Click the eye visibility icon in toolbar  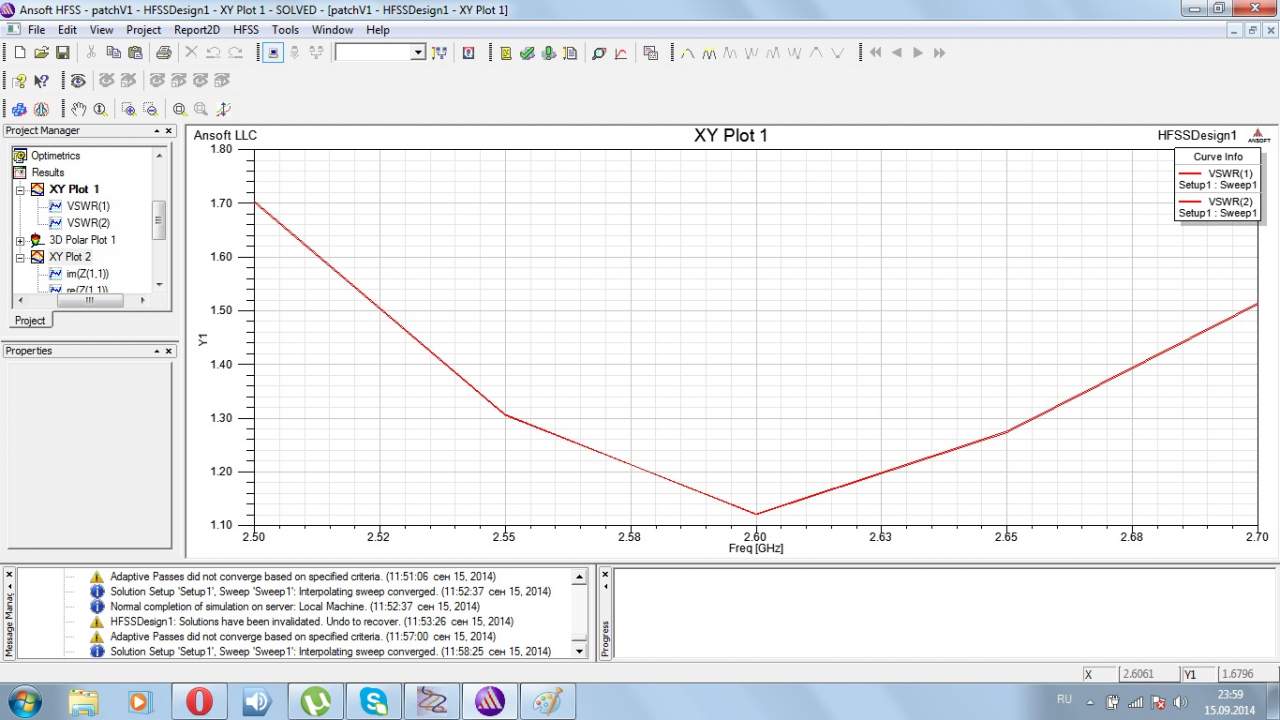click(77, 81)
